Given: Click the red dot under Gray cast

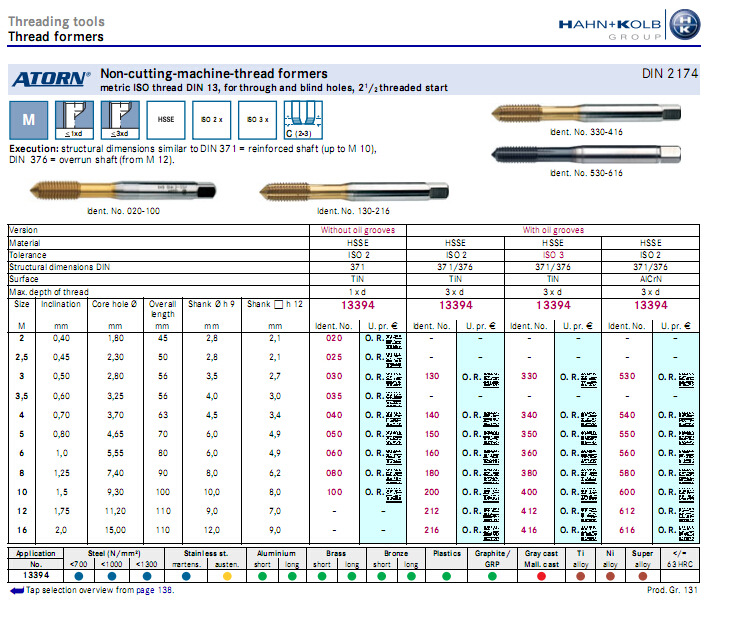Looking at the screenshot, I should pyautogui.click(x=541, y=576).
